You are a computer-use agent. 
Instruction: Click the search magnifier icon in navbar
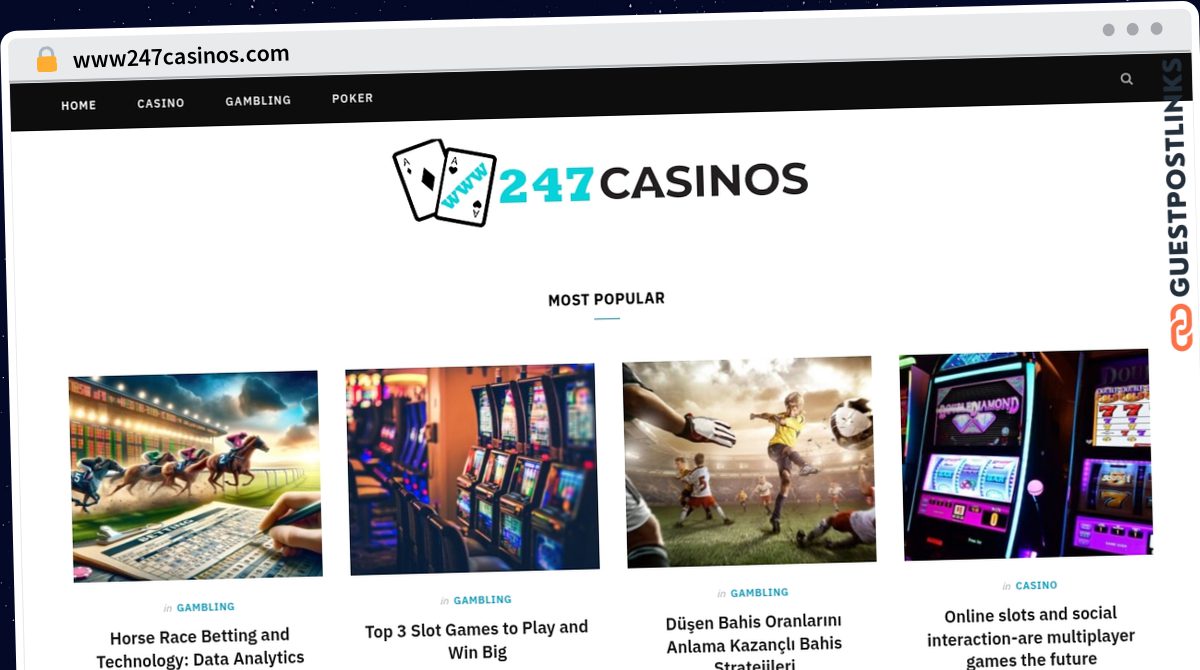[x=1127, y=79]
